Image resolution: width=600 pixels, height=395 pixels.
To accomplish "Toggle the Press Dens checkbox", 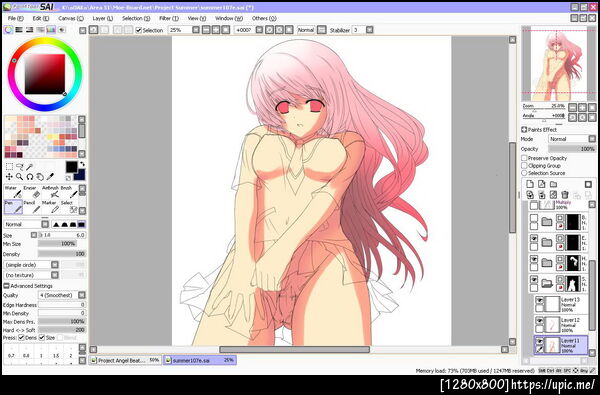I will pos(21,338).
